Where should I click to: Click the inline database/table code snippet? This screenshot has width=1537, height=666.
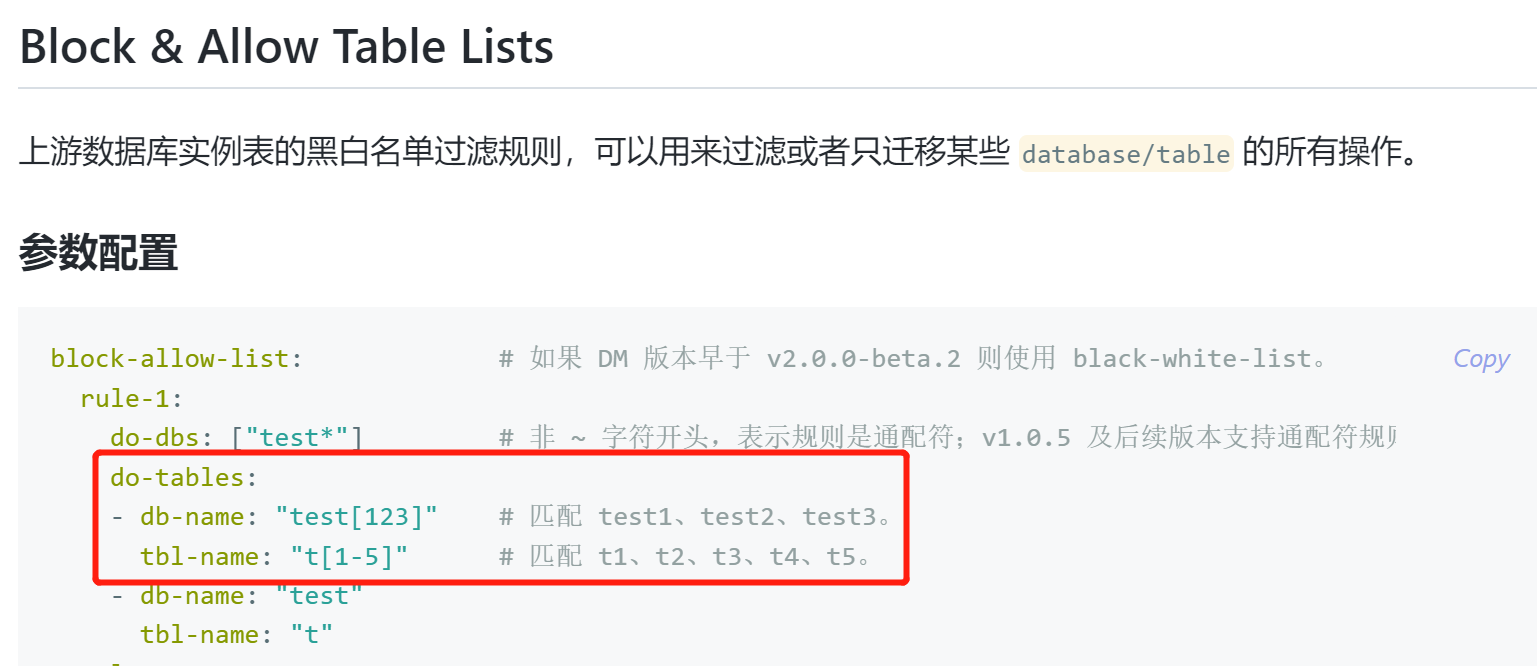point(1126,154)
